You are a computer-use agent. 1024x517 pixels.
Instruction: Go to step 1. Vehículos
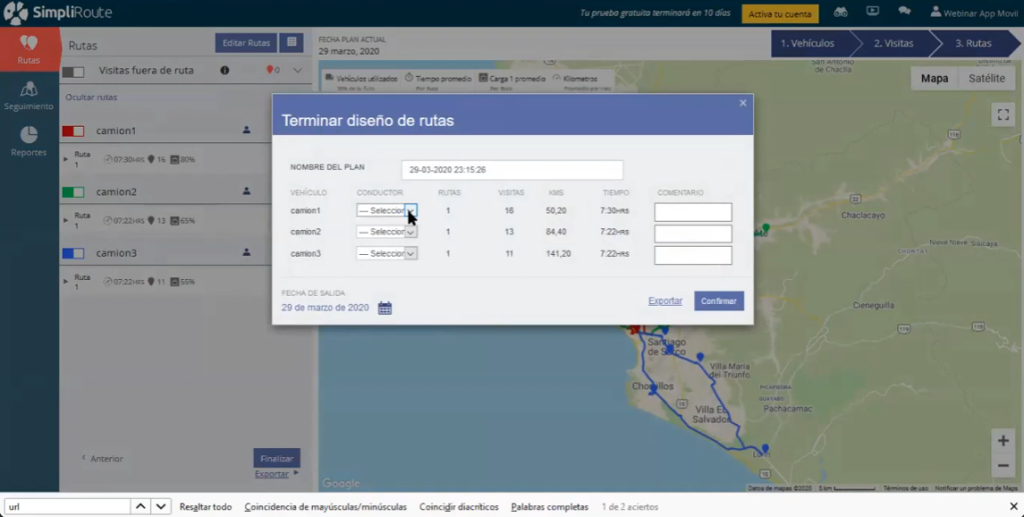pos(808,43)
